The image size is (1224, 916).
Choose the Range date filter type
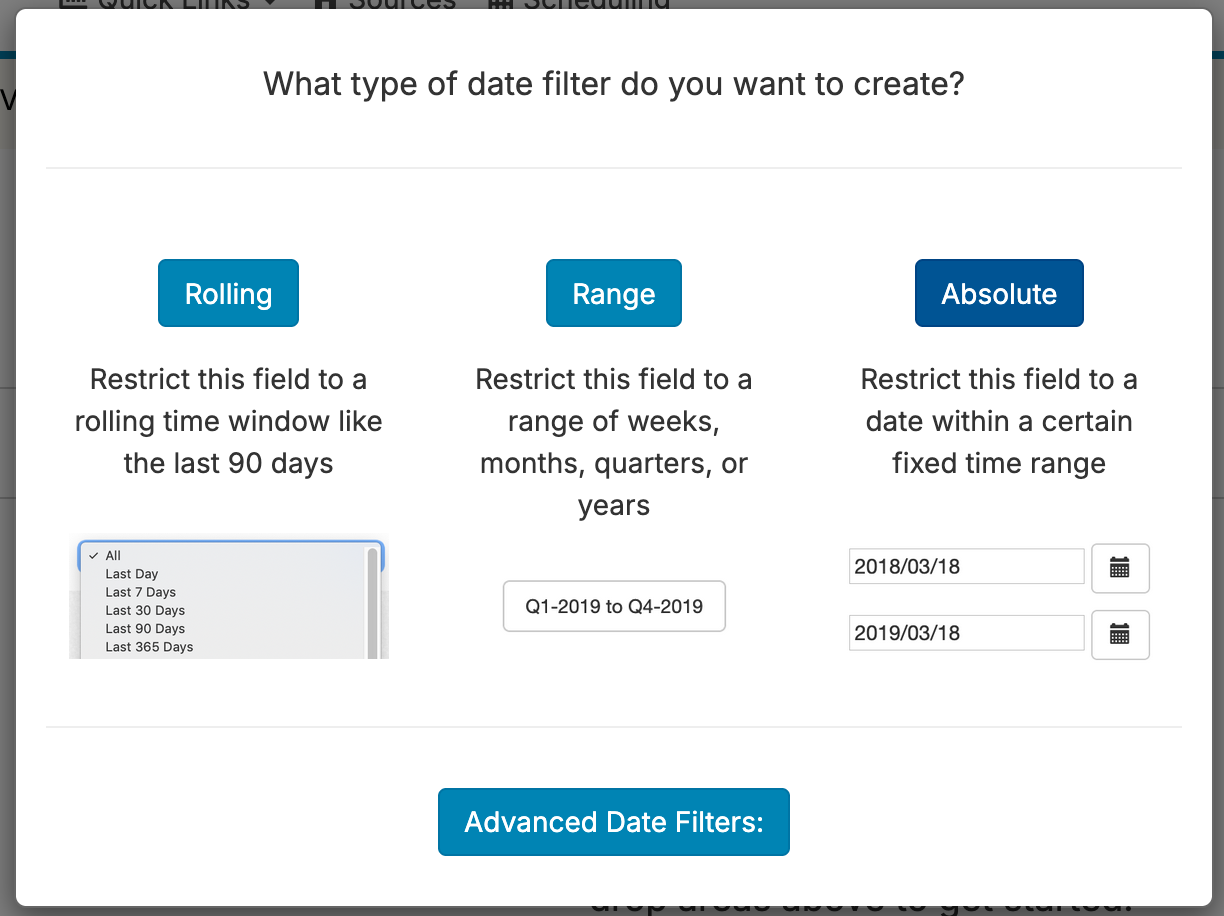tap(613, 293)
